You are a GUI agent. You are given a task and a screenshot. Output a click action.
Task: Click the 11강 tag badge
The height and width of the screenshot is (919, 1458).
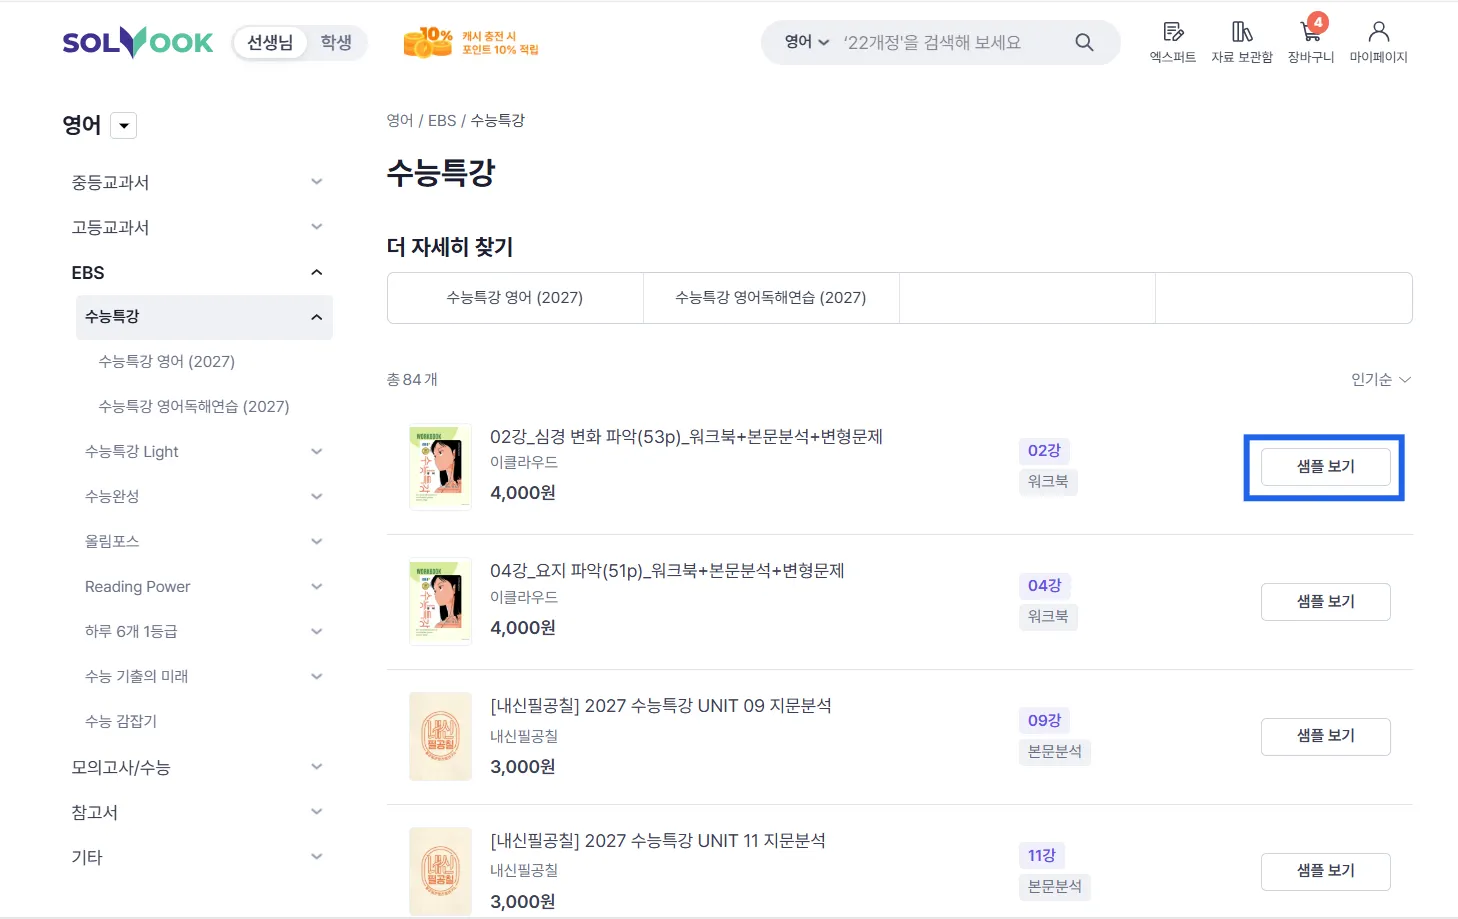[1042, 855]
